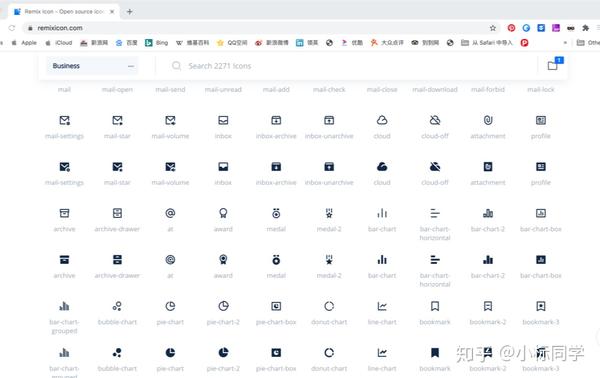Screen dimensions: 600x378
Task: Choose the outline award icon
Action: click(x=223, y=213)
